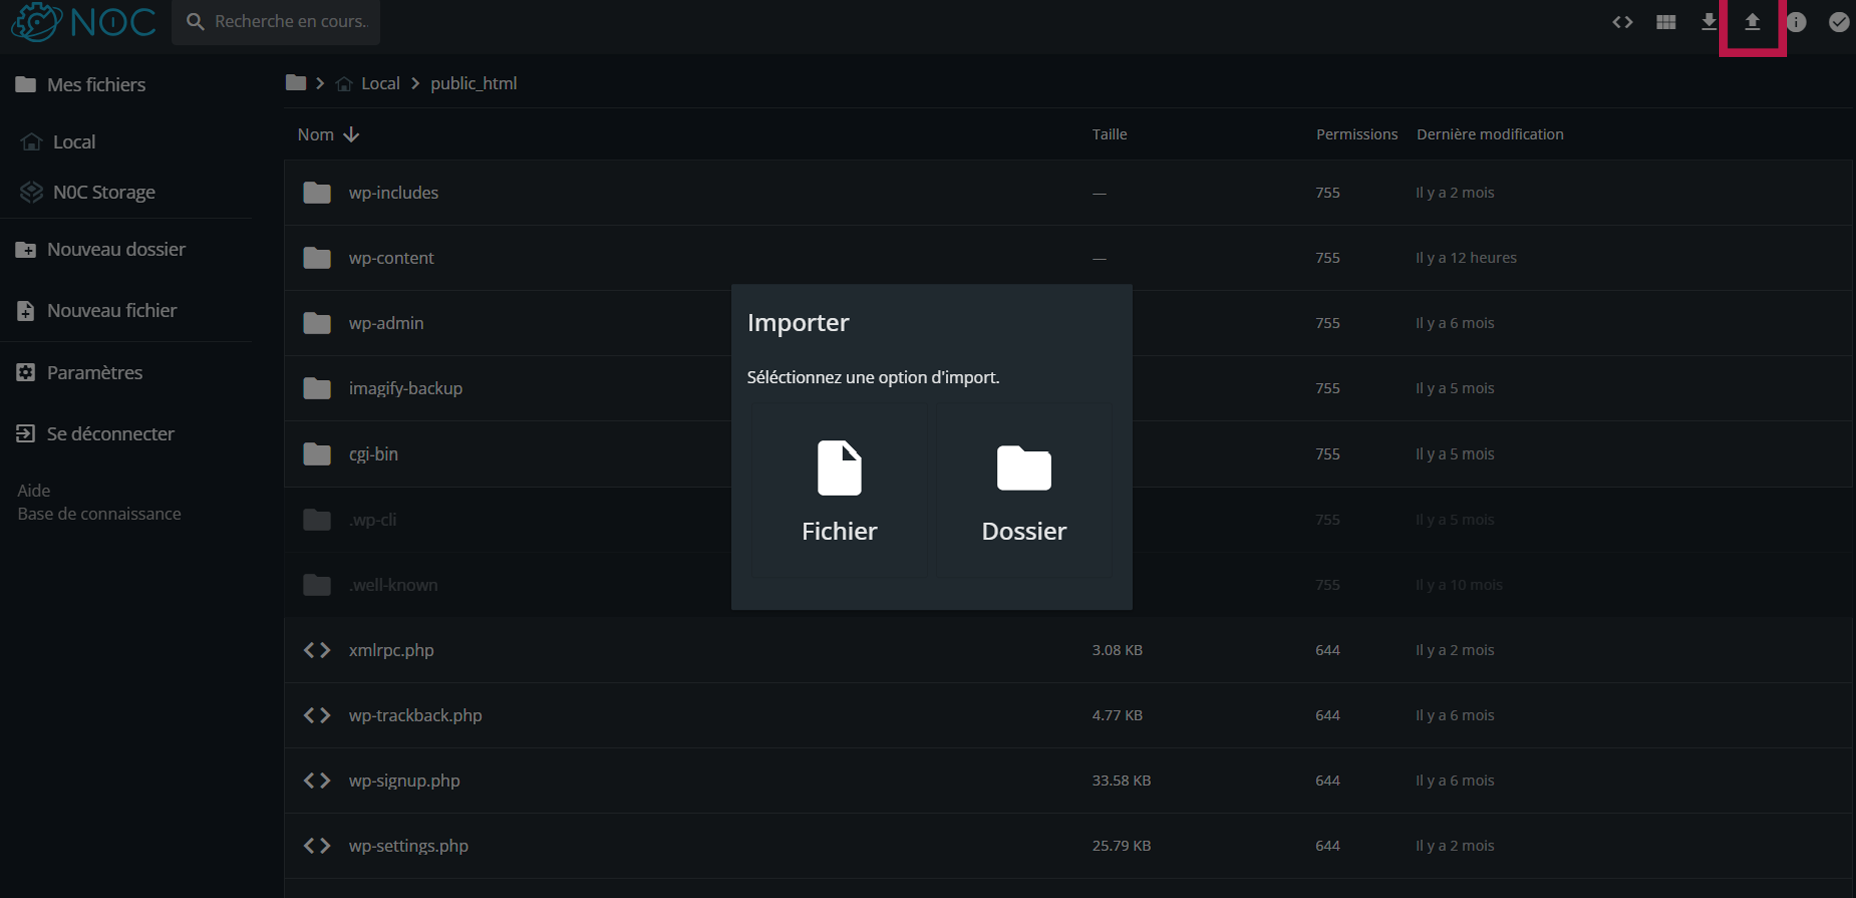Click 3.08 KB size of xmlrpc.php
This screenshot has height=898, width=1856.
[x=1117, y=650]
